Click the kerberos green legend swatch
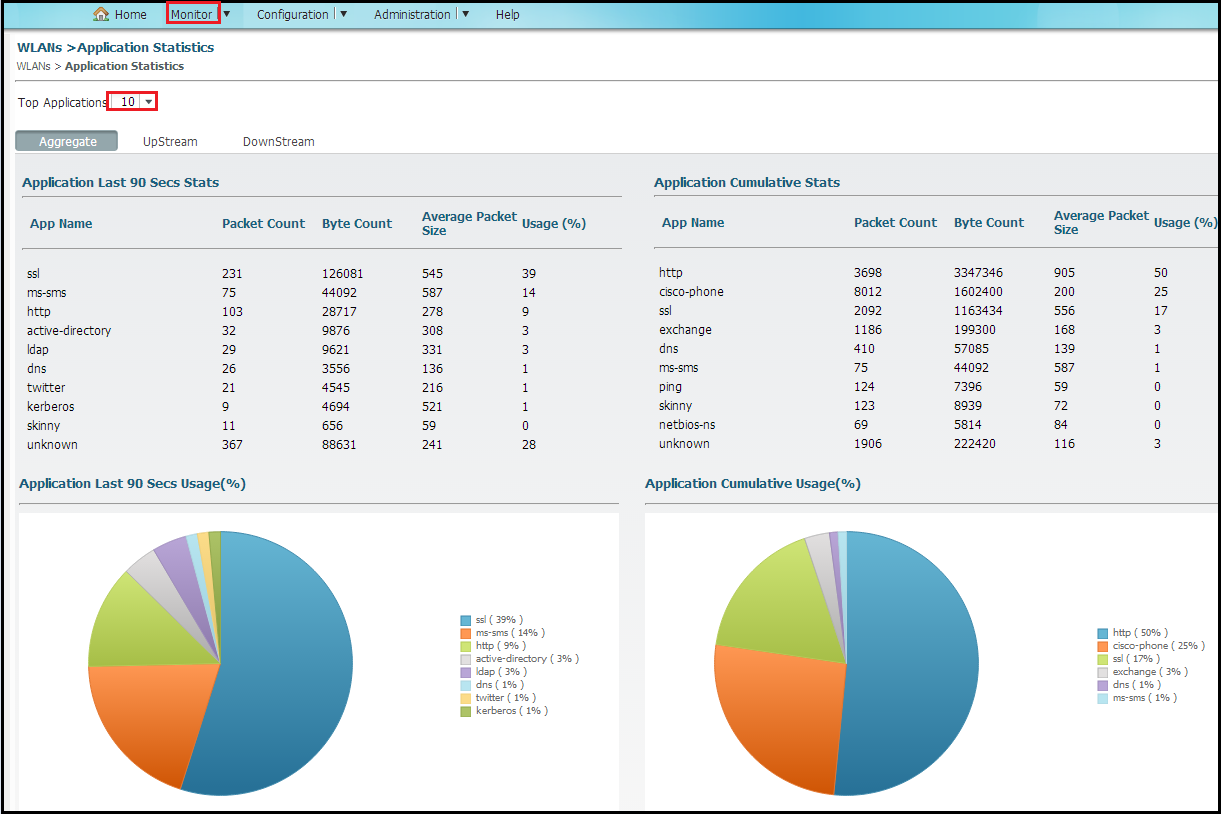Image resolution: width=1221 pixels, height=814 pixels. point(465,711)
